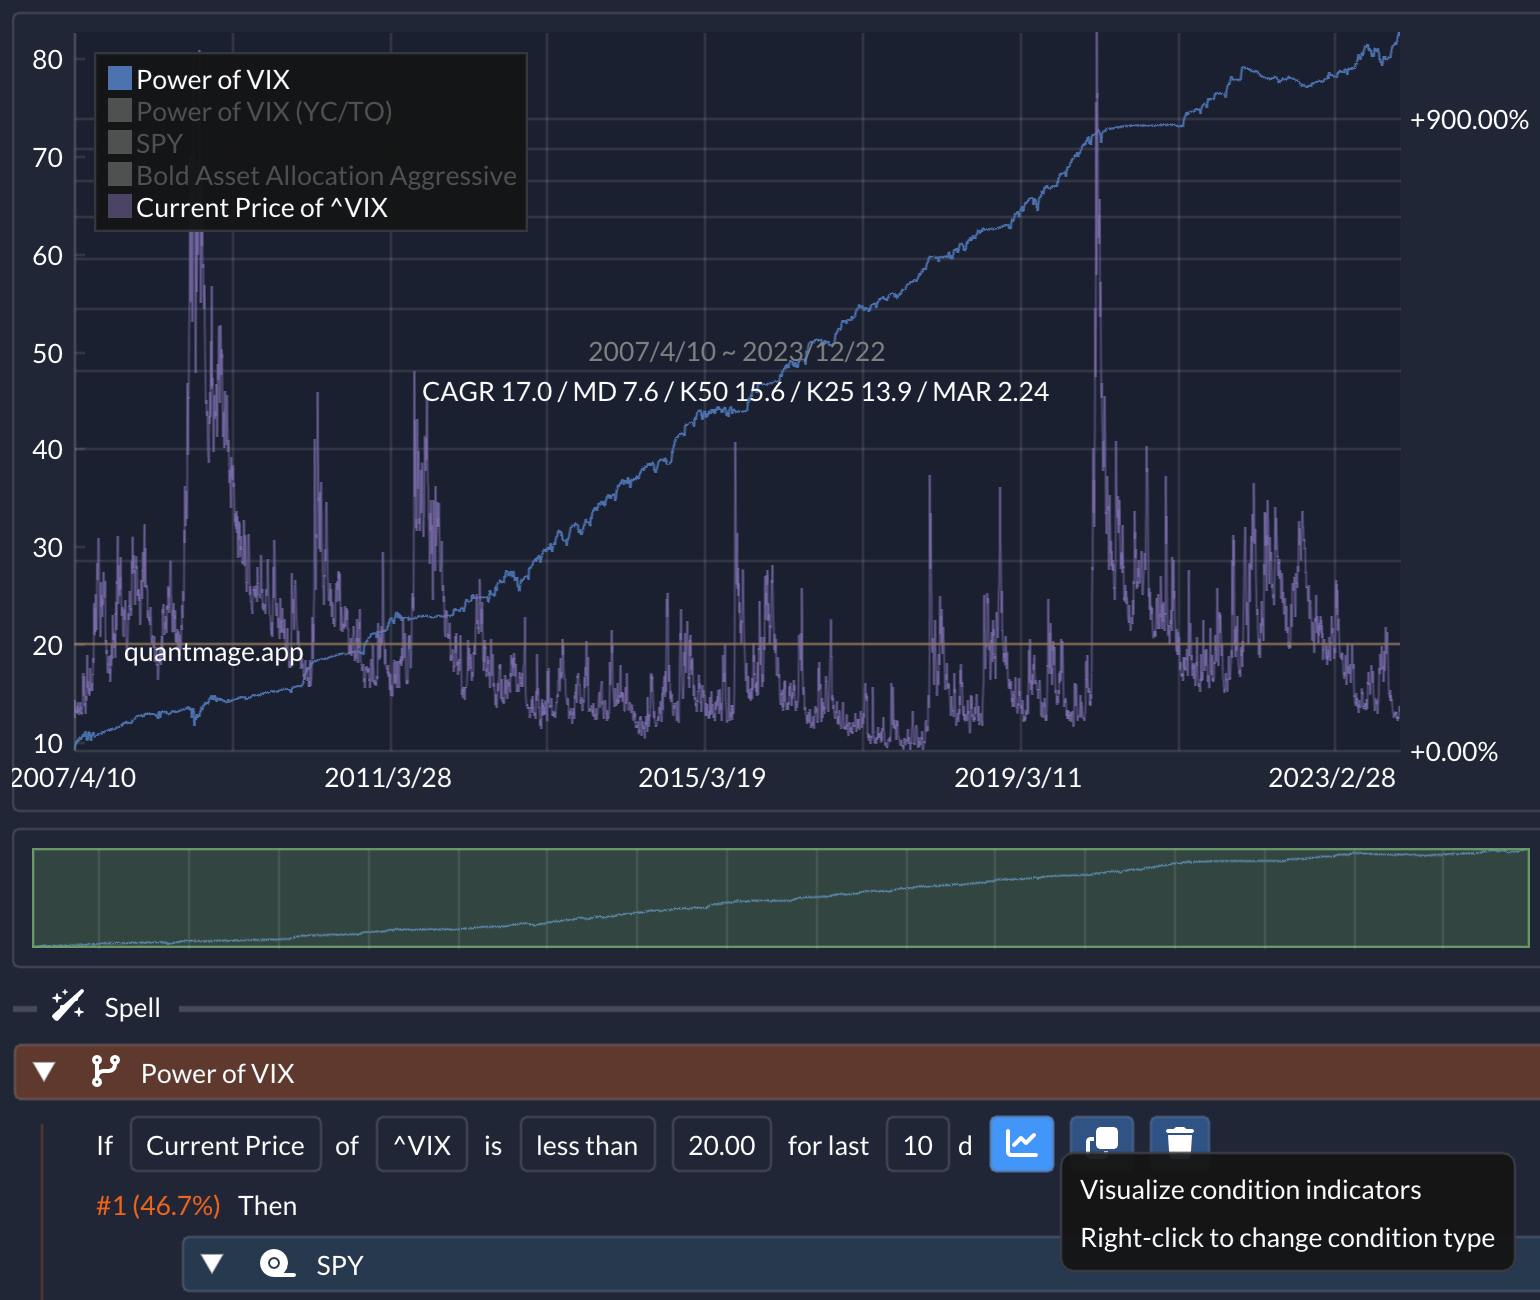
Task: Click the green date range selector strip
Action: pyautogui.click(x=781, y=897)
